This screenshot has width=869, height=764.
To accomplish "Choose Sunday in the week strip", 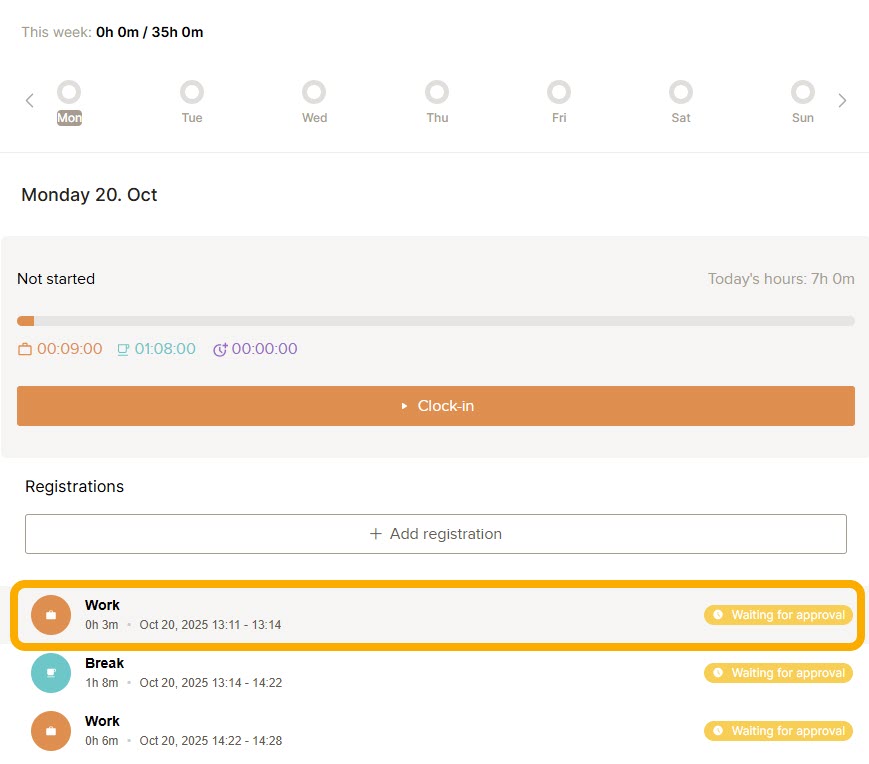I will (x=803, y=93).
